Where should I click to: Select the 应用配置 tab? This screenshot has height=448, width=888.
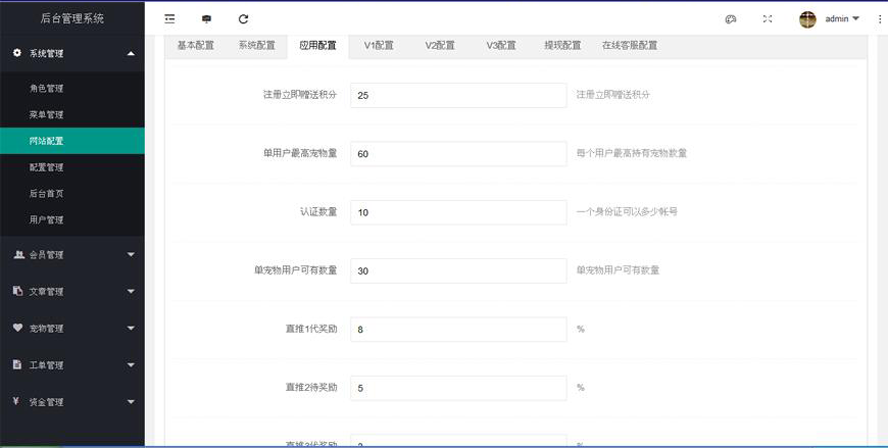click(318, 45)
